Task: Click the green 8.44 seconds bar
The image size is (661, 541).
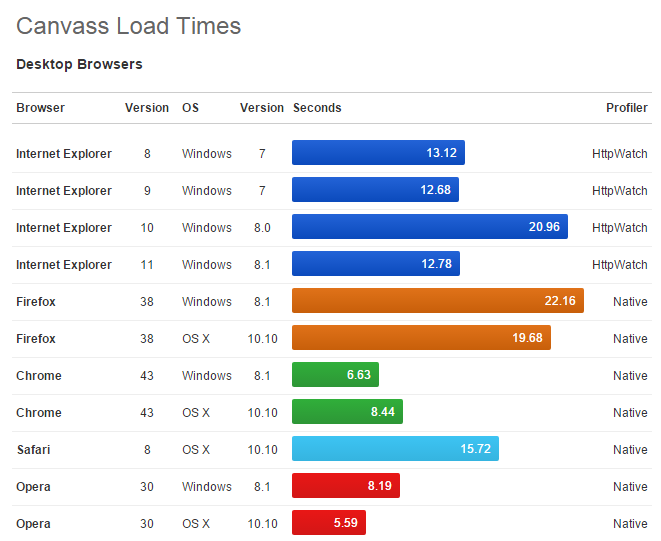Action: (x=347, y=412)
